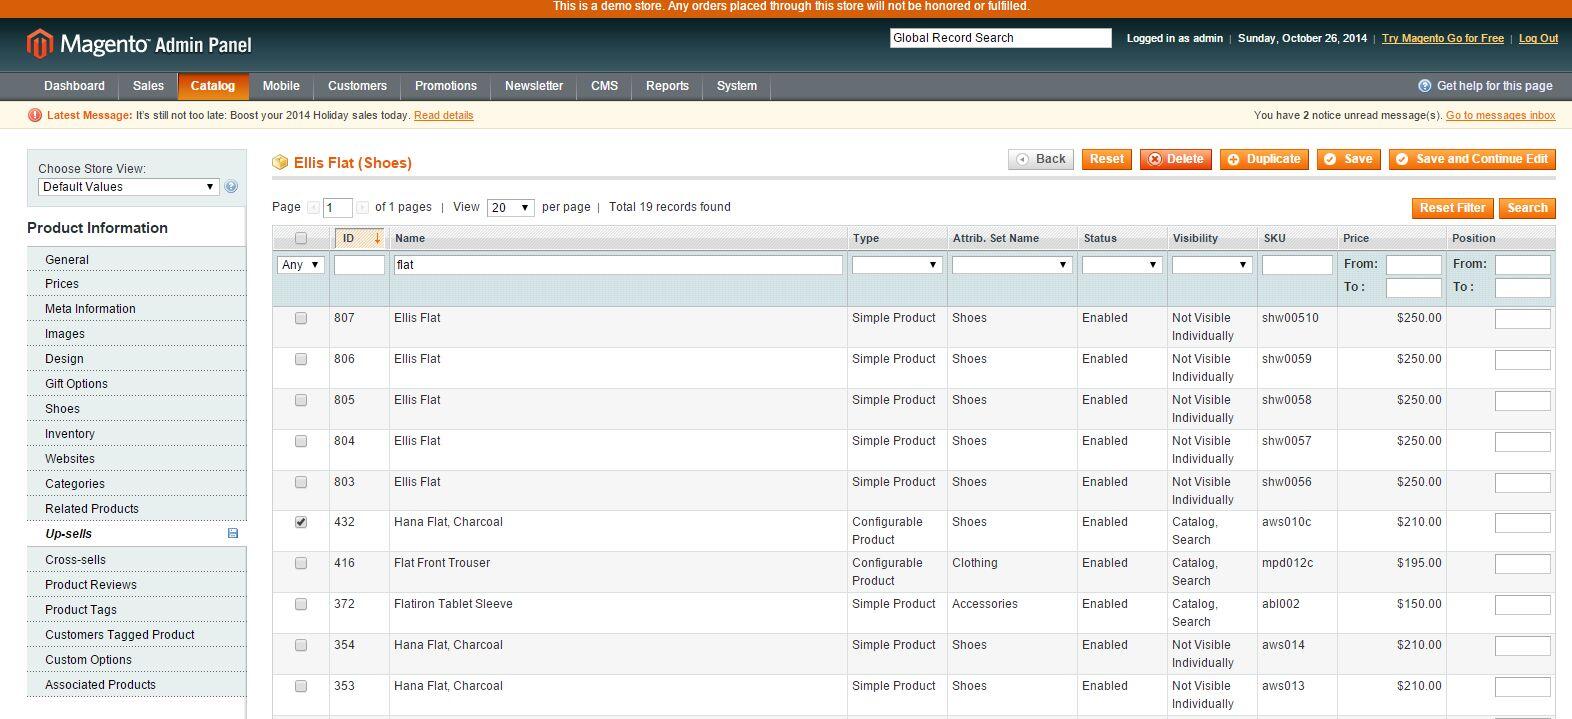Click the ID filter input field
Viewport: 1572px width, 719px height.
(359, 265)
